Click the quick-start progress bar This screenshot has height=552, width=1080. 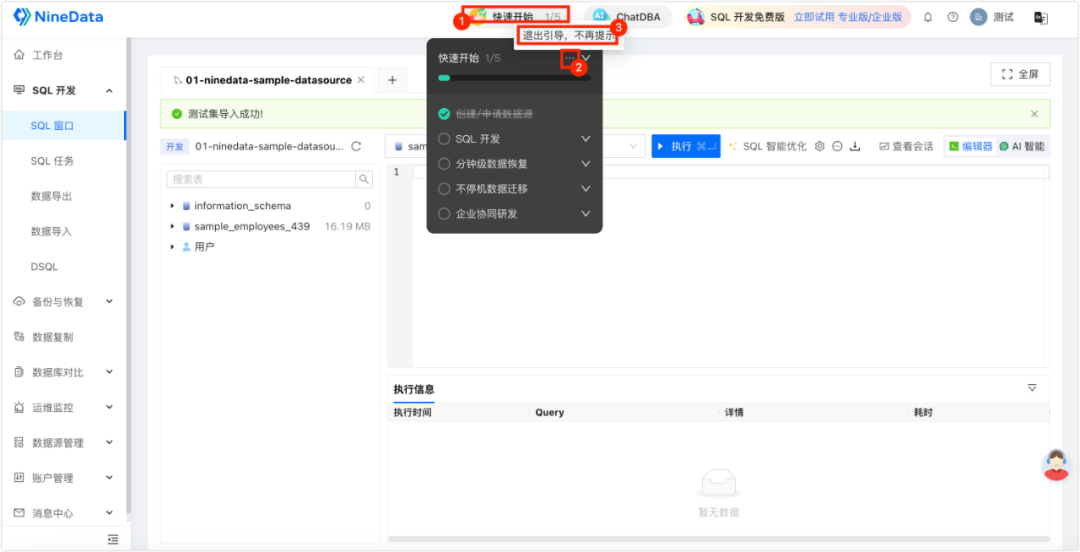coord(514,78)
